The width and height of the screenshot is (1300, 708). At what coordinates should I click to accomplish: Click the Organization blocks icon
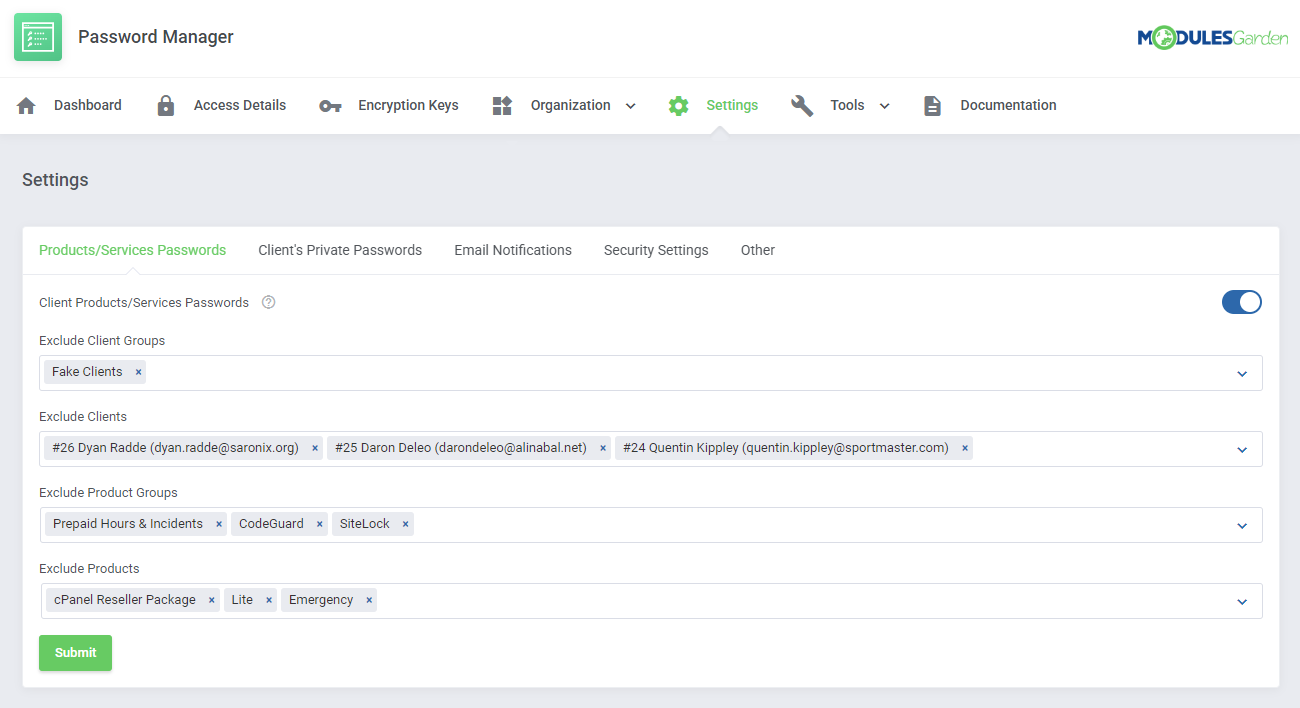502,106
